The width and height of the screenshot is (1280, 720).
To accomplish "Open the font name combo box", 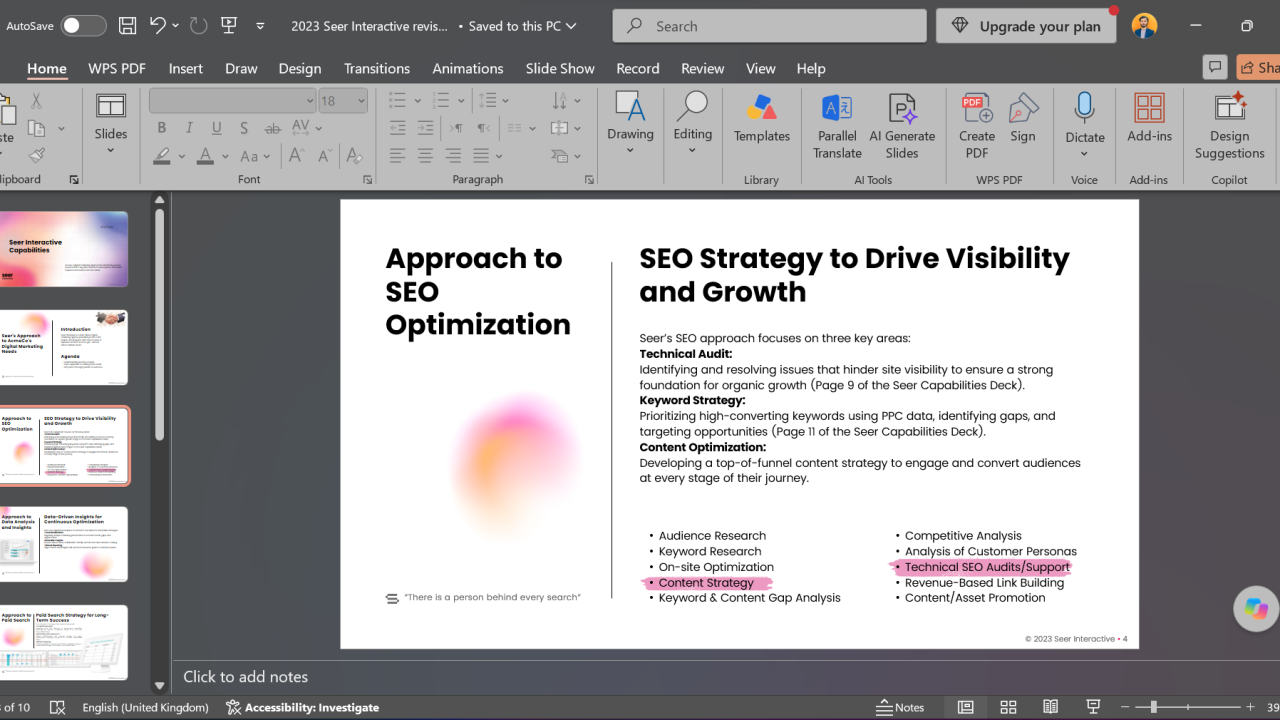I will (232, 101).
